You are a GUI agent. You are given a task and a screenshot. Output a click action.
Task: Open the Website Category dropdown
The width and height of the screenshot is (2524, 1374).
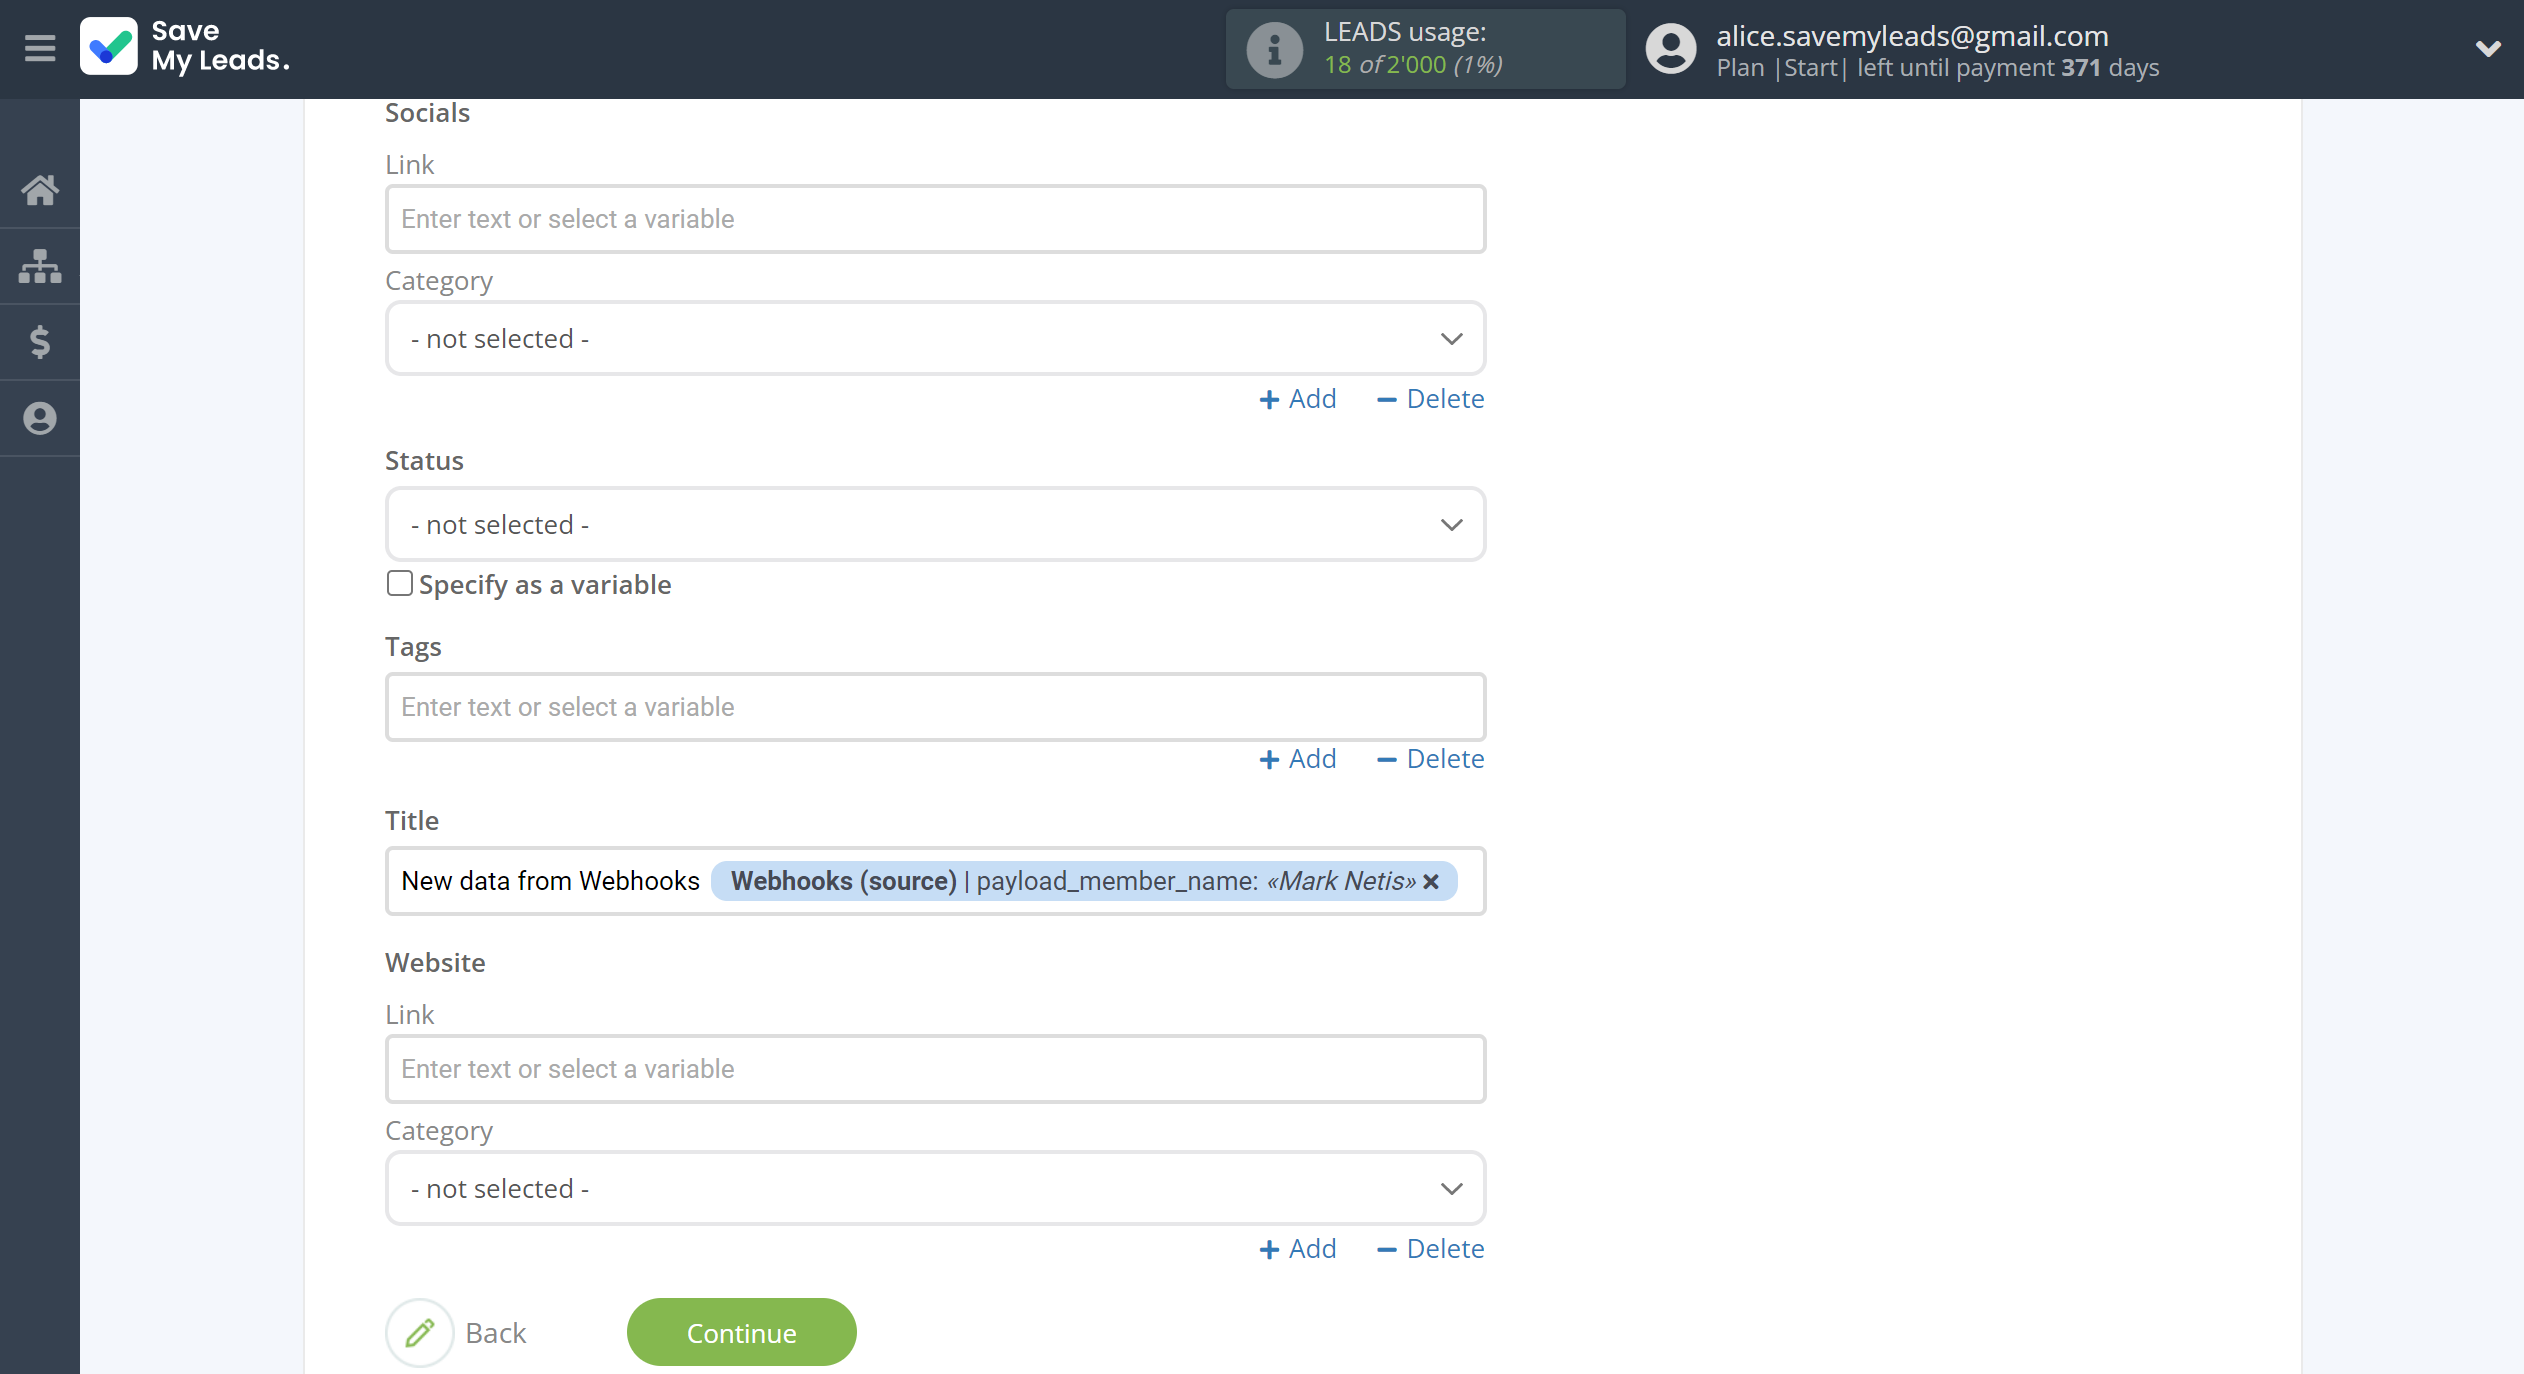[x=935, y=1189]
